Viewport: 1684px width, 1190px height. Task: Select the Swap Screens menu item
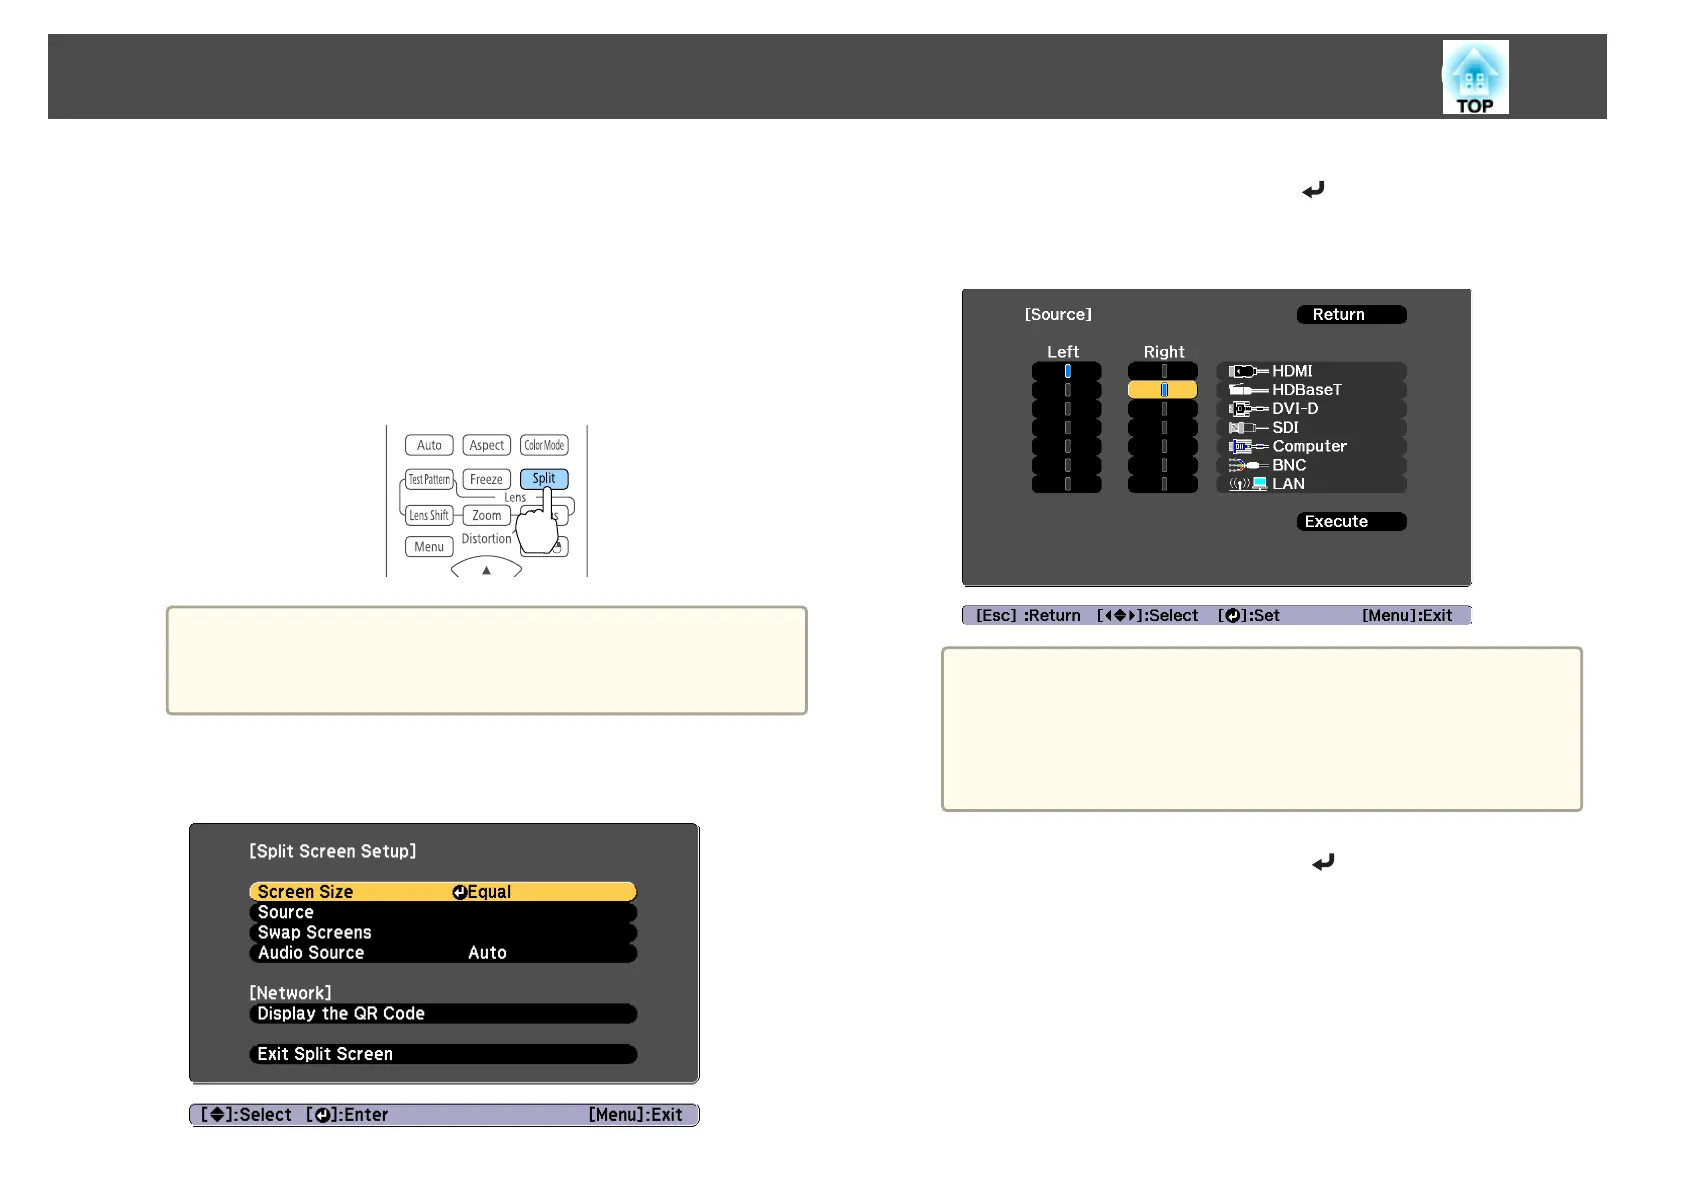(x=443, y=932)
